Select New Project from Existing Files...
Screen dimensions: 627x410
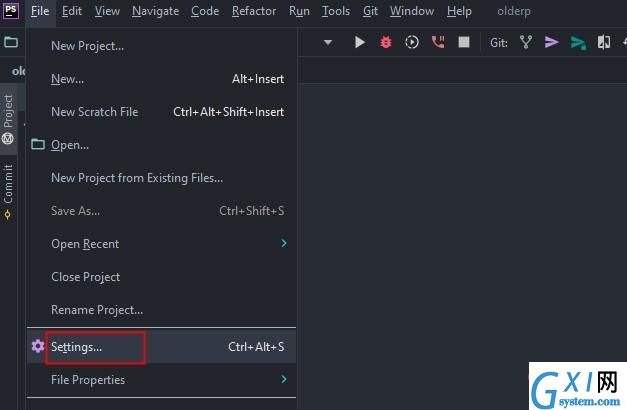coord(162,178)
